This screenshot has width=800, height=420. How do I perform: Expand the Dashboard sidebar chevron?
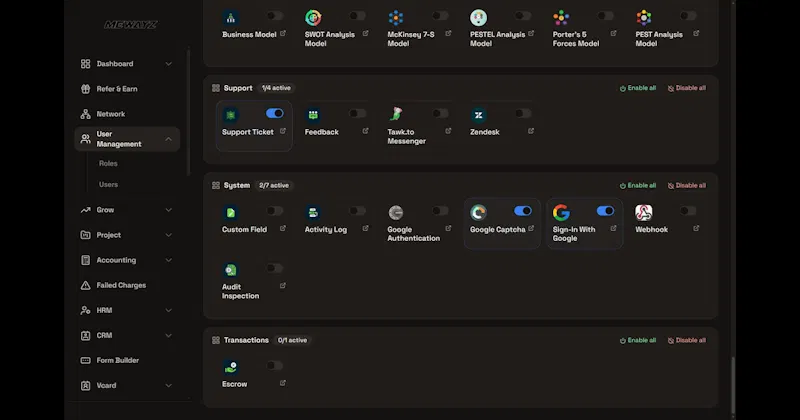(x=168, y=64)
